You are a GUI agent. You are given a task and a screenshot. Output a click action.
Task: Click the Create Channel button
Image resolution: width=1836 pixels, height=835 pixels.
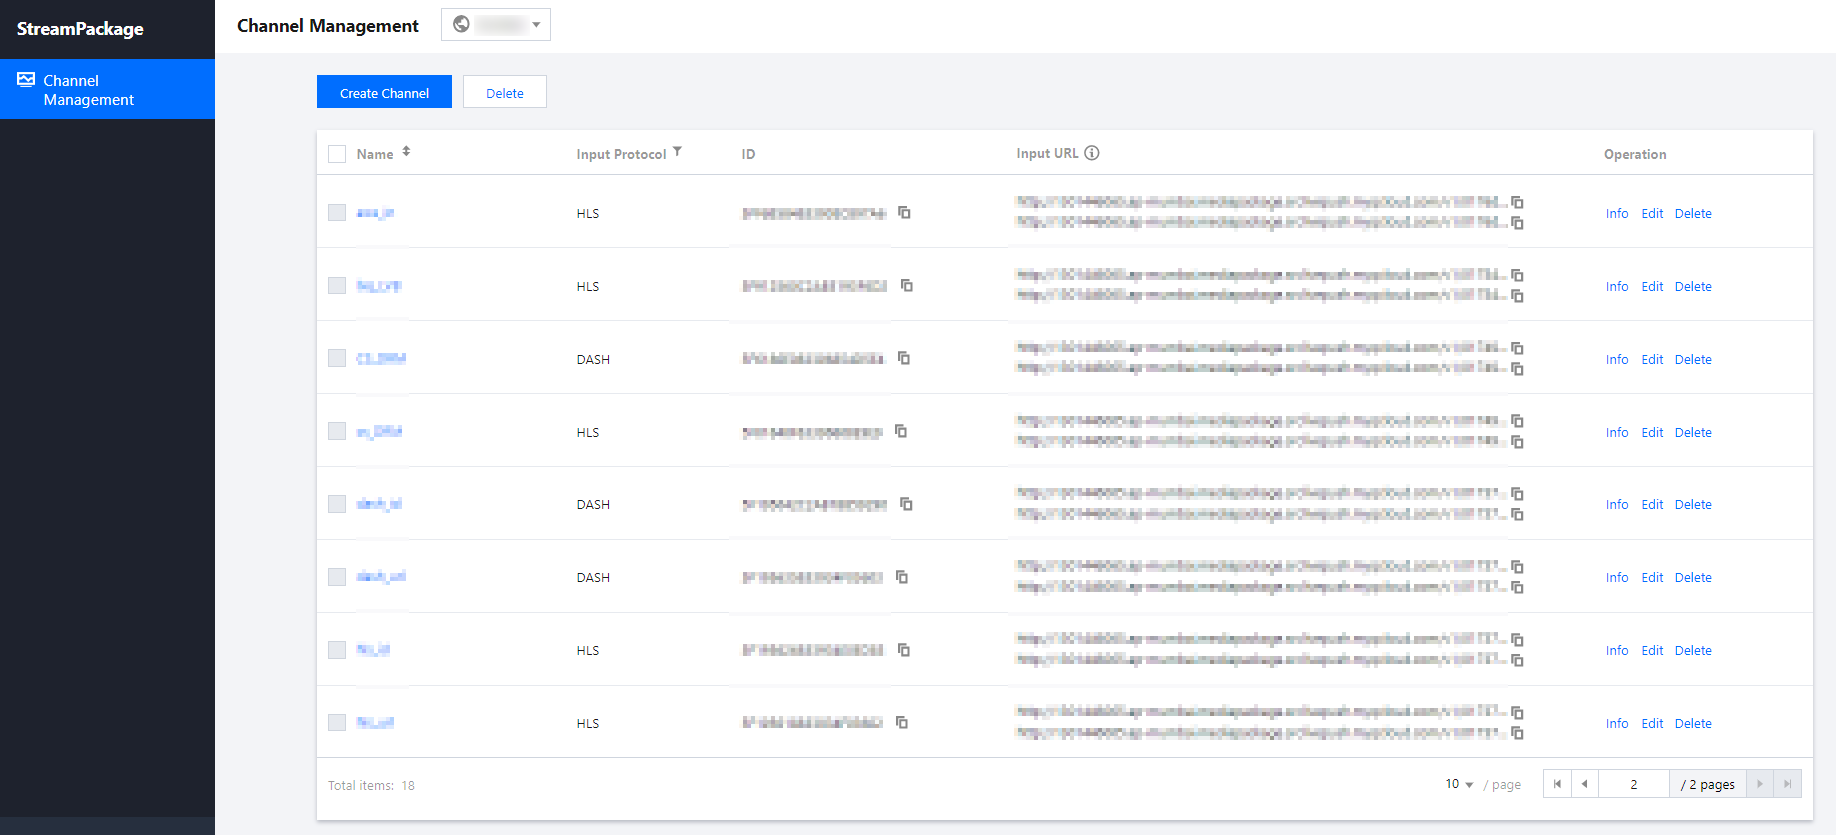coord(384,92)
